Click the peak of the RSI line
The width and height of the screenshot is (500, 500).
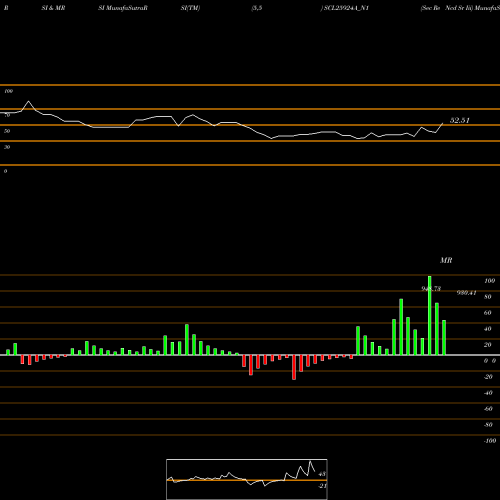click(x=28, y=101)
